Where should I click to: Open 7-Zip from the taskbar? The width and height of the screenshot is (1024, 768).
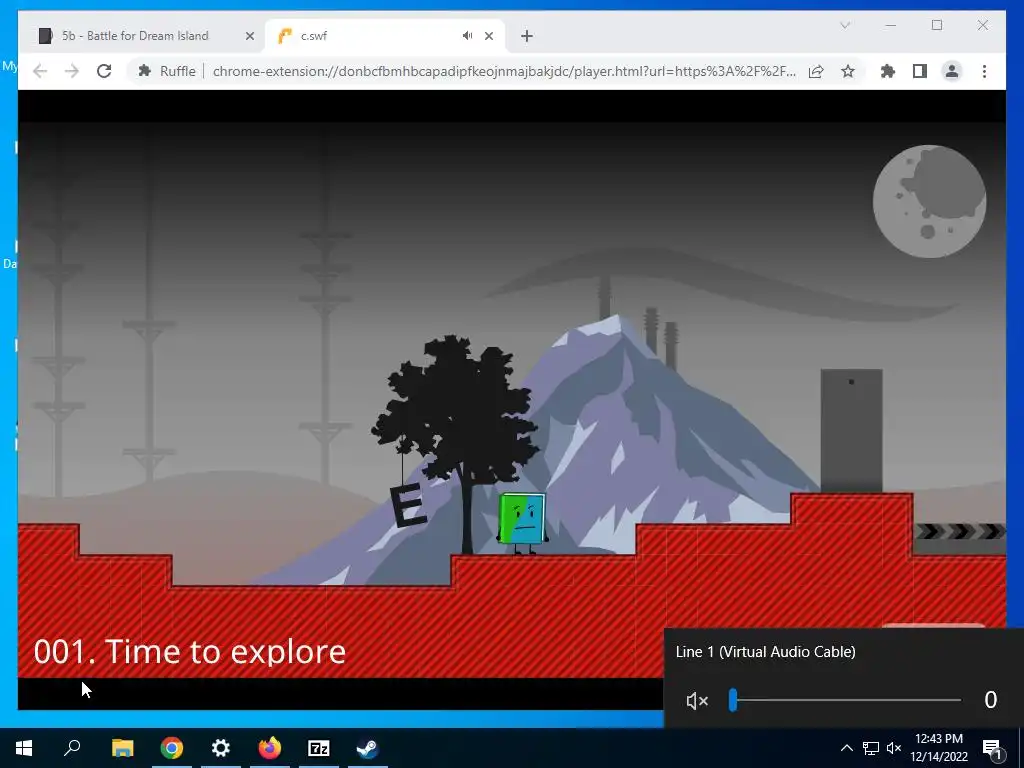[319, 748]
